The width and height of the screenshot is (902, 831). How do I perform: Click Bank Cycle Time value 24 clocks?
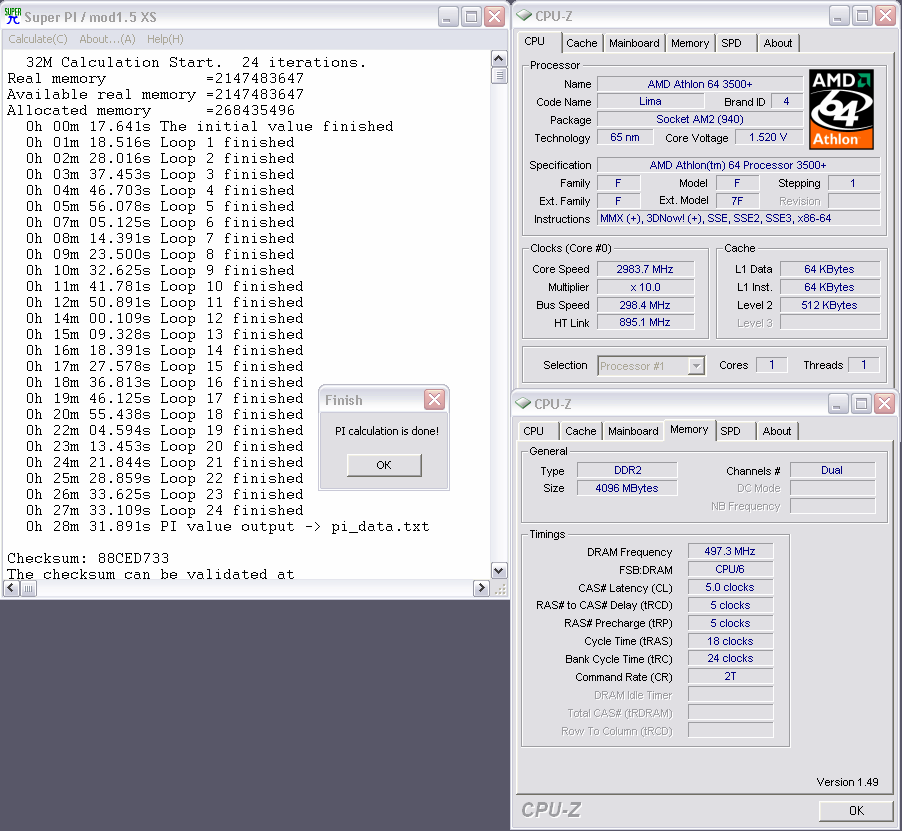coord(730,658)
